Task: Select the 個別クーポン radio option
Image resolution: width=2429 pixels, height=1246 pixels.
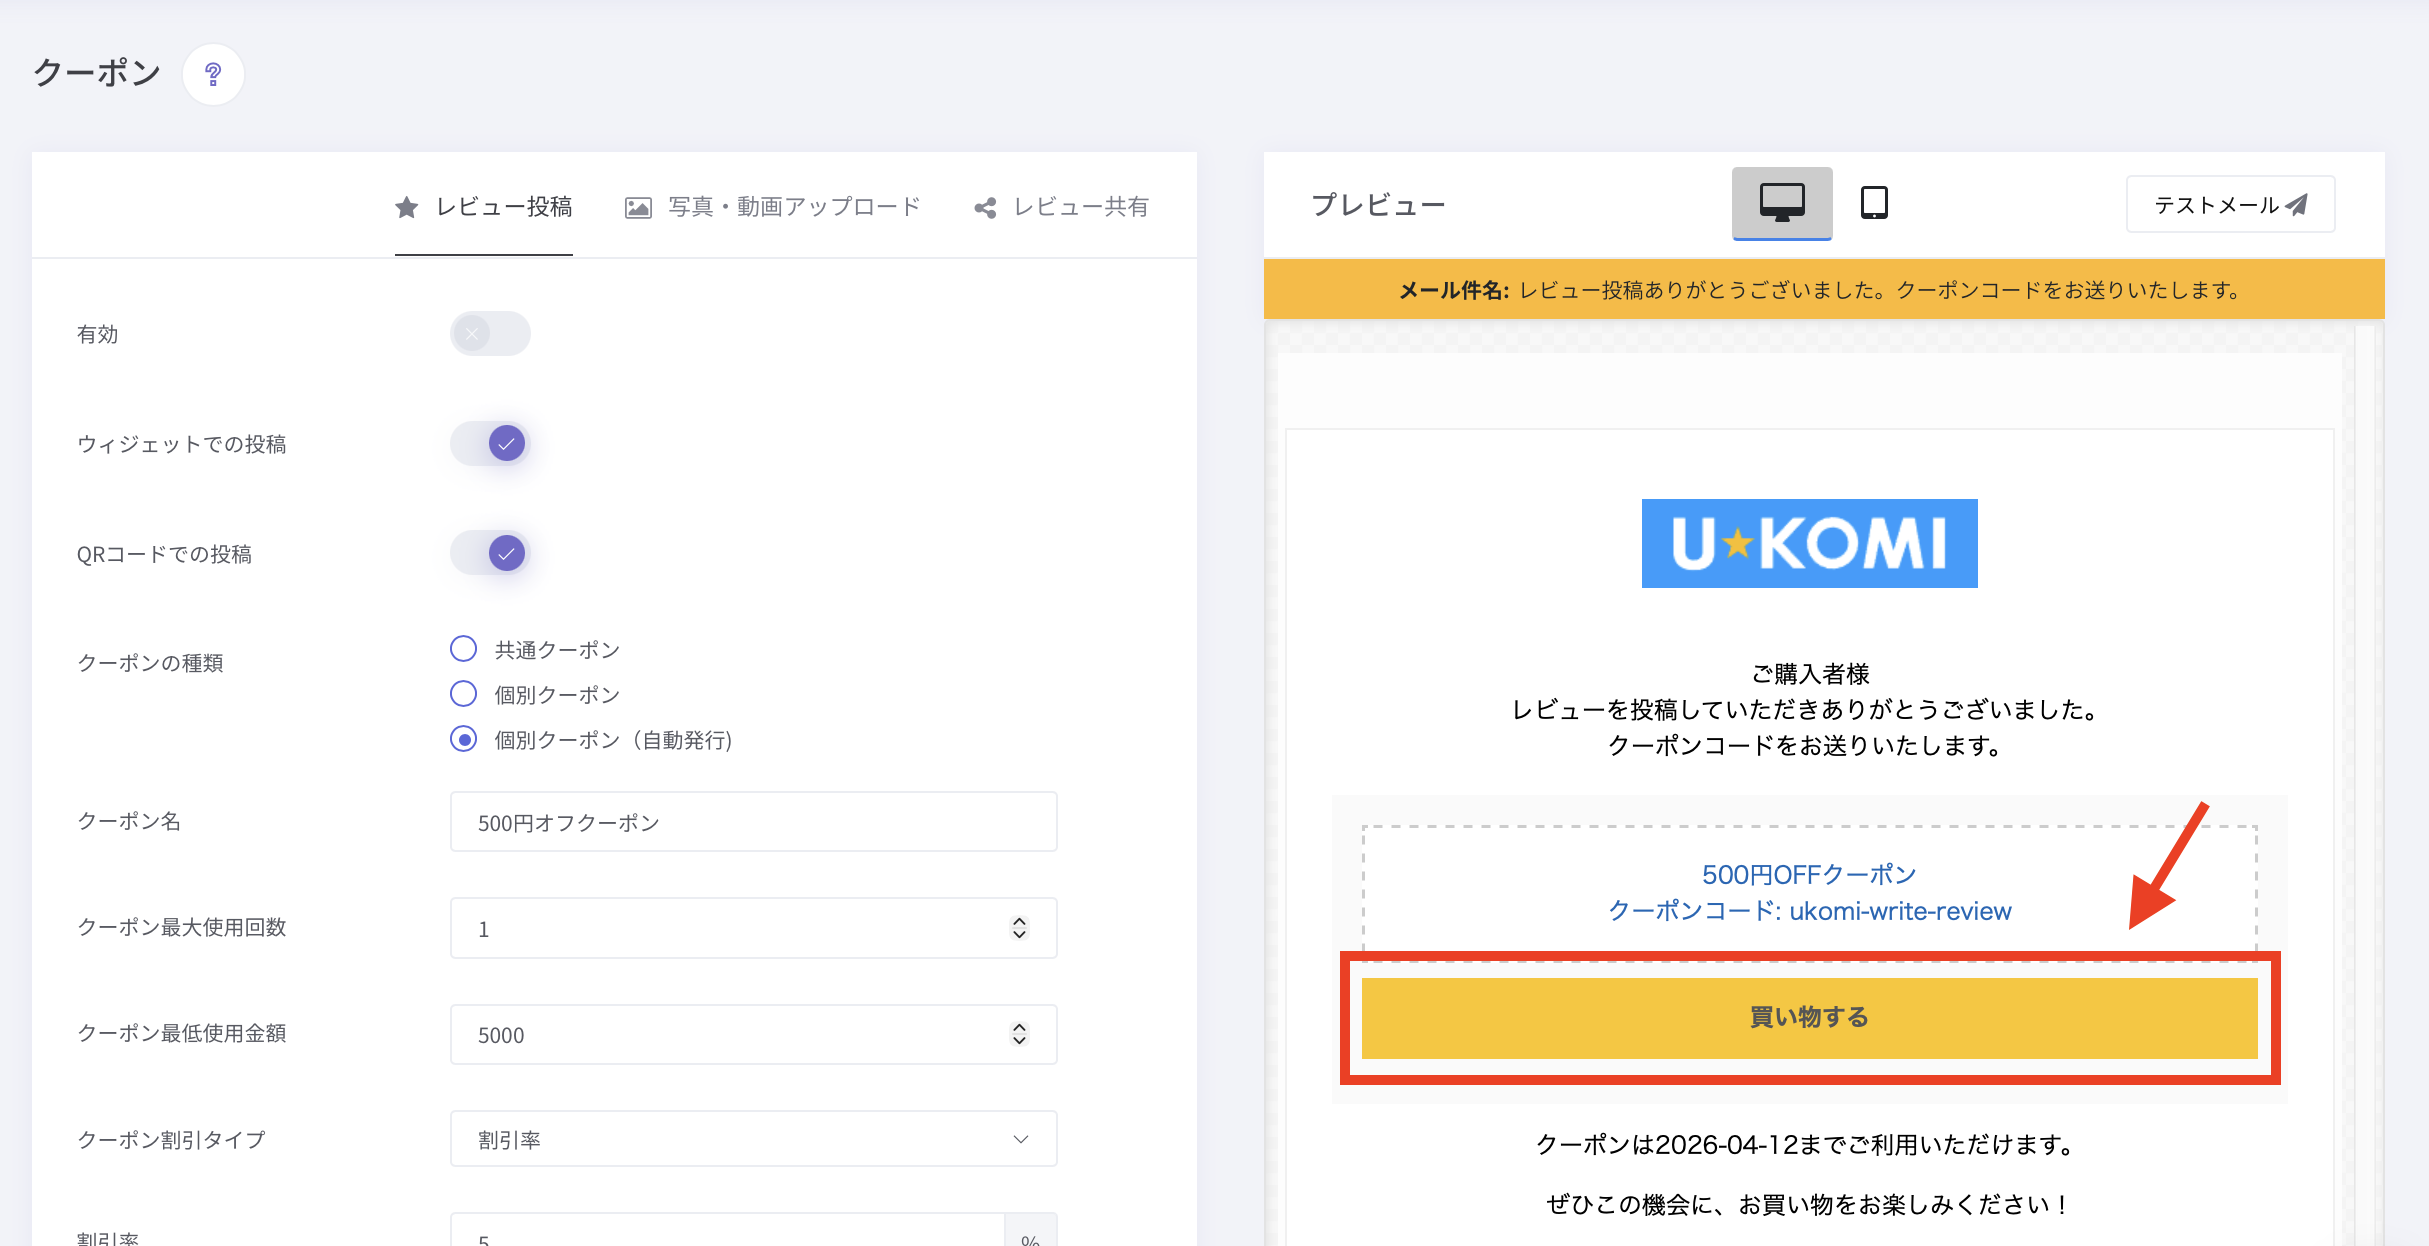Action: tap(463, 694)
